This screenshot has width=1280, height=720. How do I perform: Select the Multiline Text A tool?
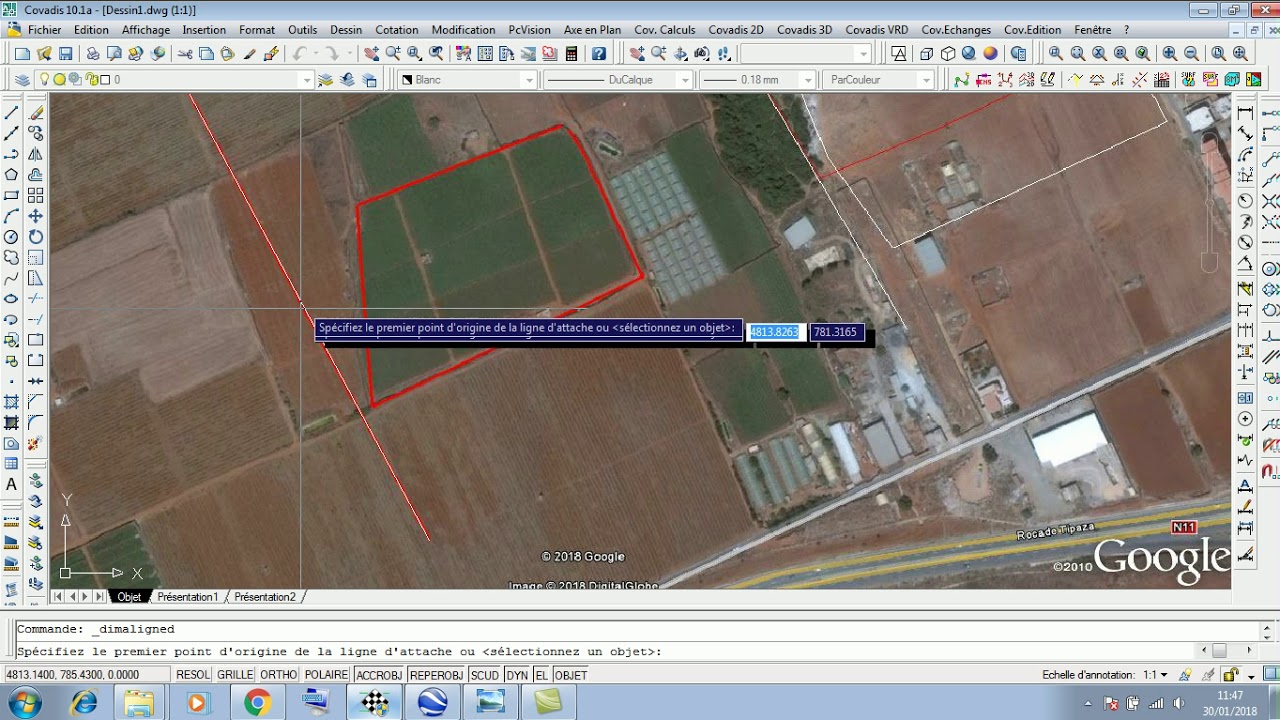point(12,485)
